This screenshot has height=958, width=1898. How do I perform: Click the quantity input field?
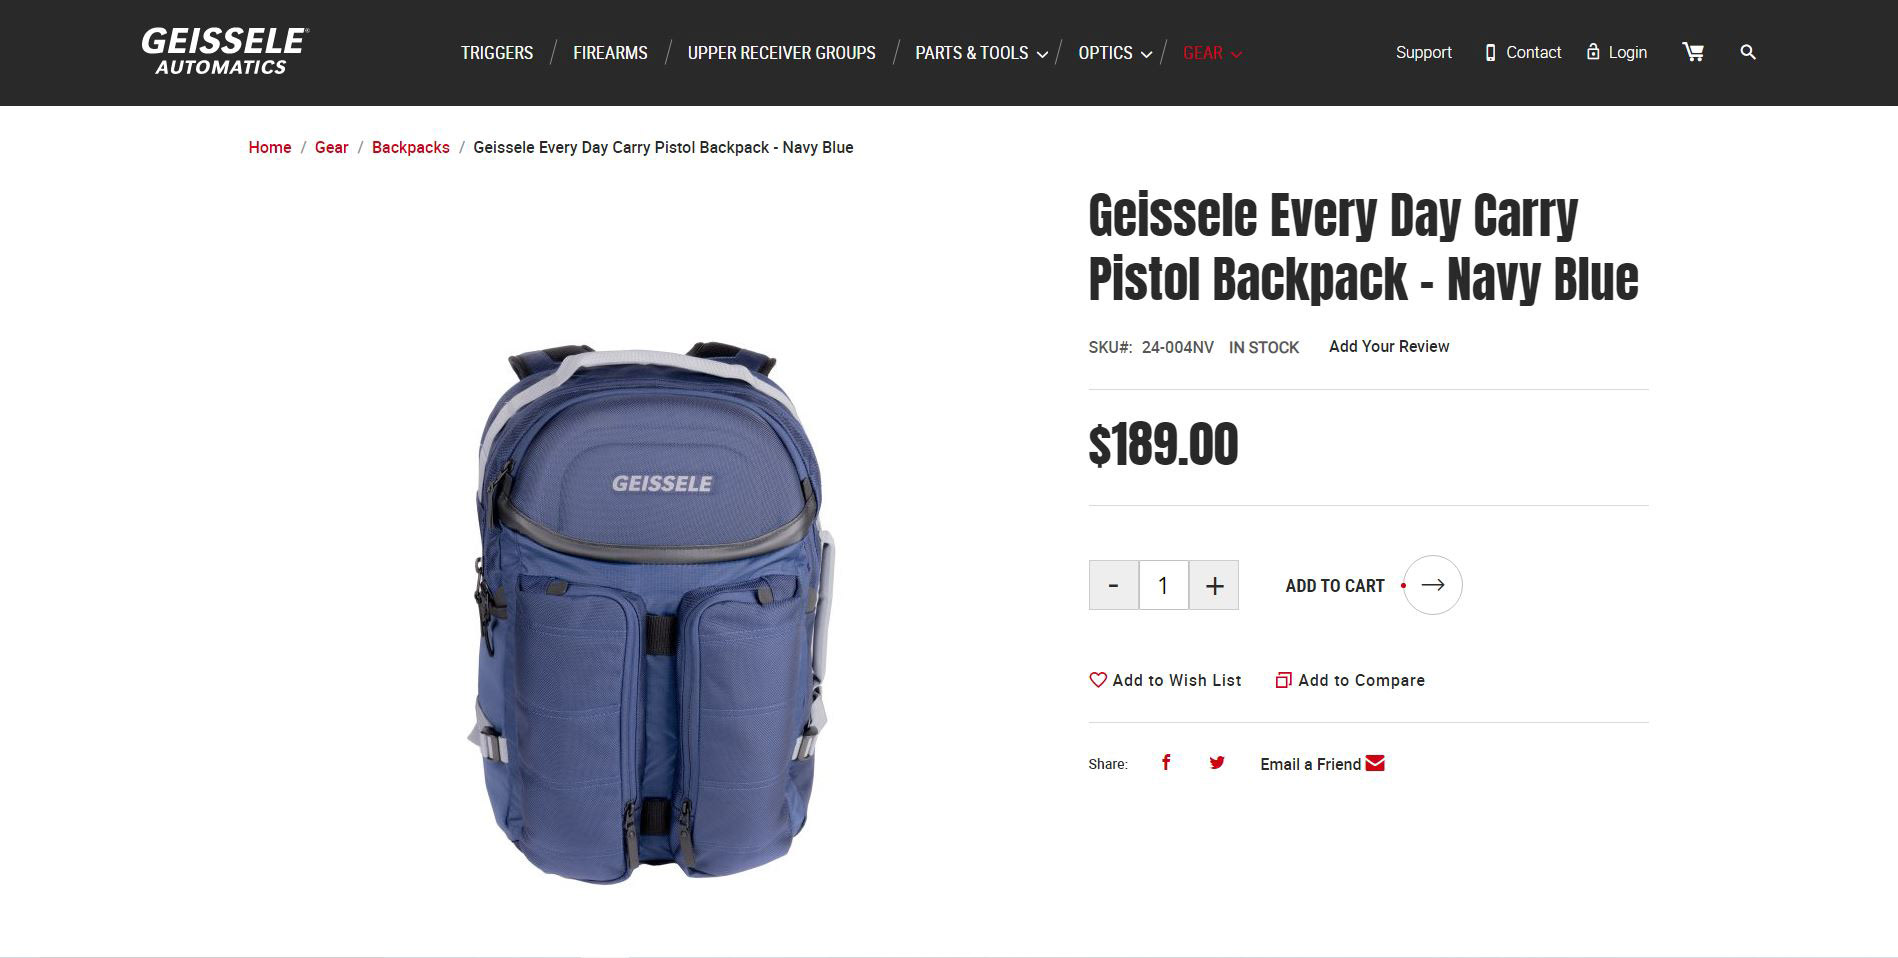[1163, 585]
